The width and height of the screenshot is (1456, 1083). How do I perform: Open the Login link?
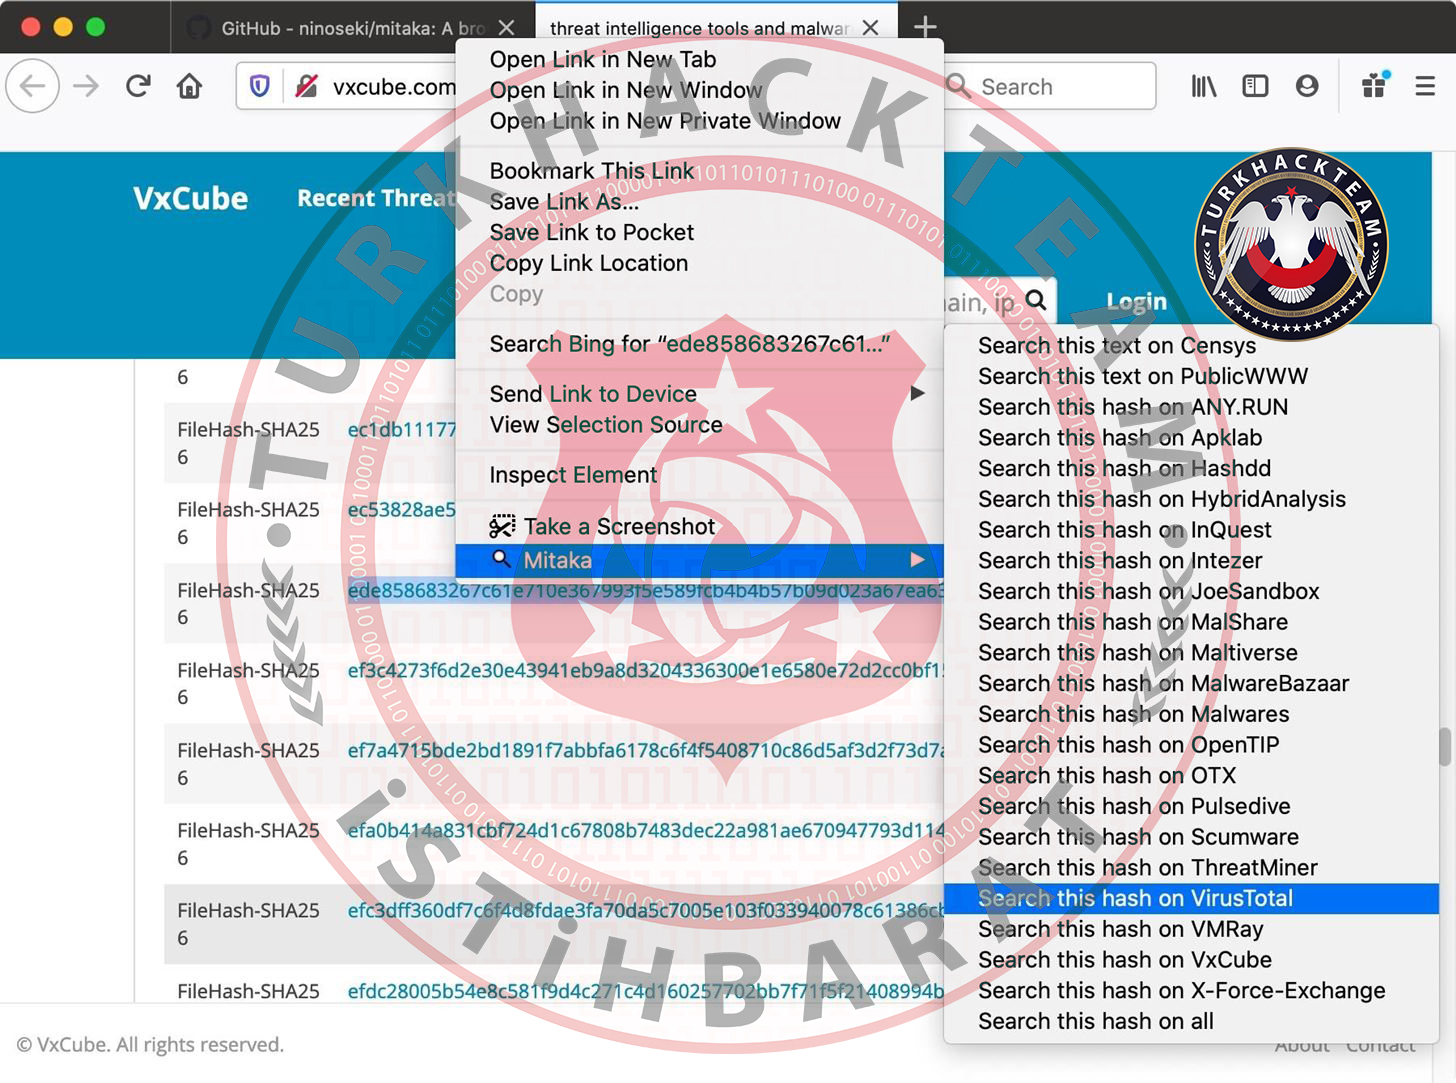tap(1136, 301)
